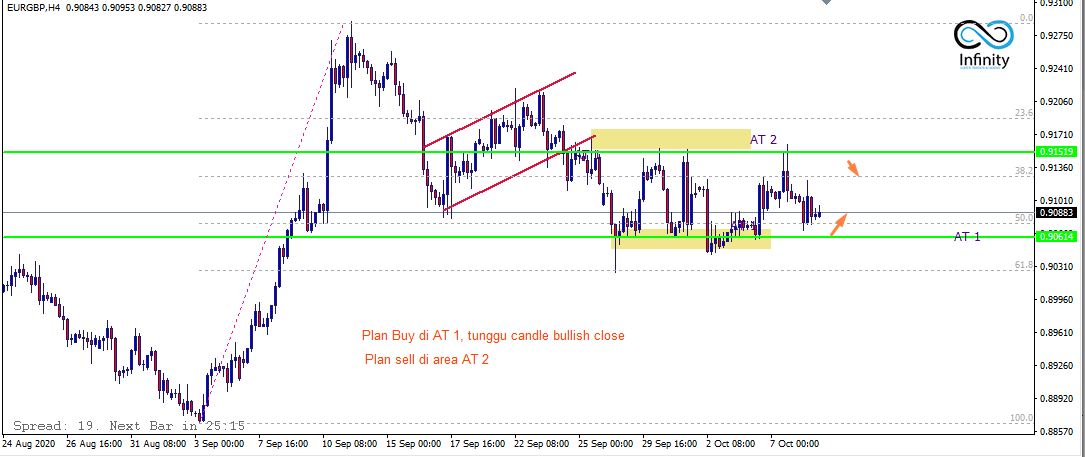Click 0.89610 on the price axis
Screen dimensions: 1085x457
click(1055, 333)
